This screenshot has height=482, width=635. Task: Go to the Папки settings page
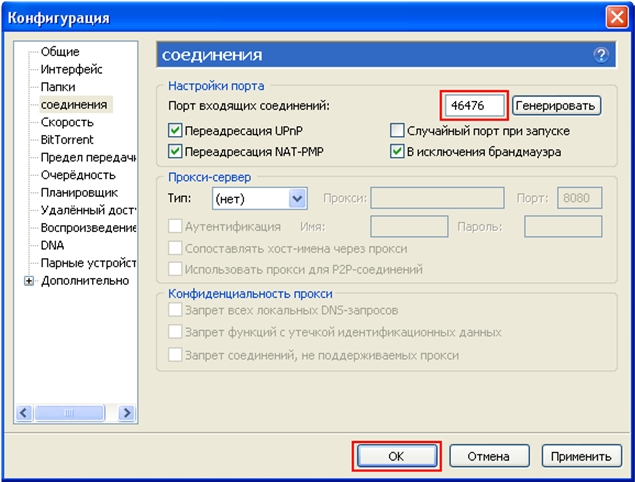coord(58,87)
